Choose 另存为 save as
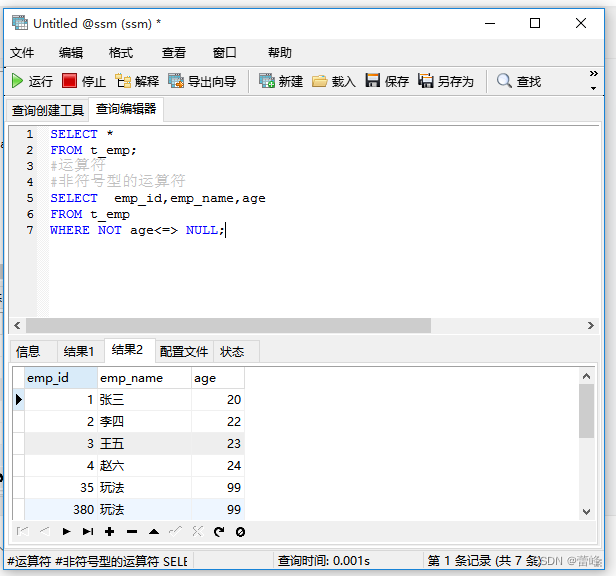 [446, 81]
